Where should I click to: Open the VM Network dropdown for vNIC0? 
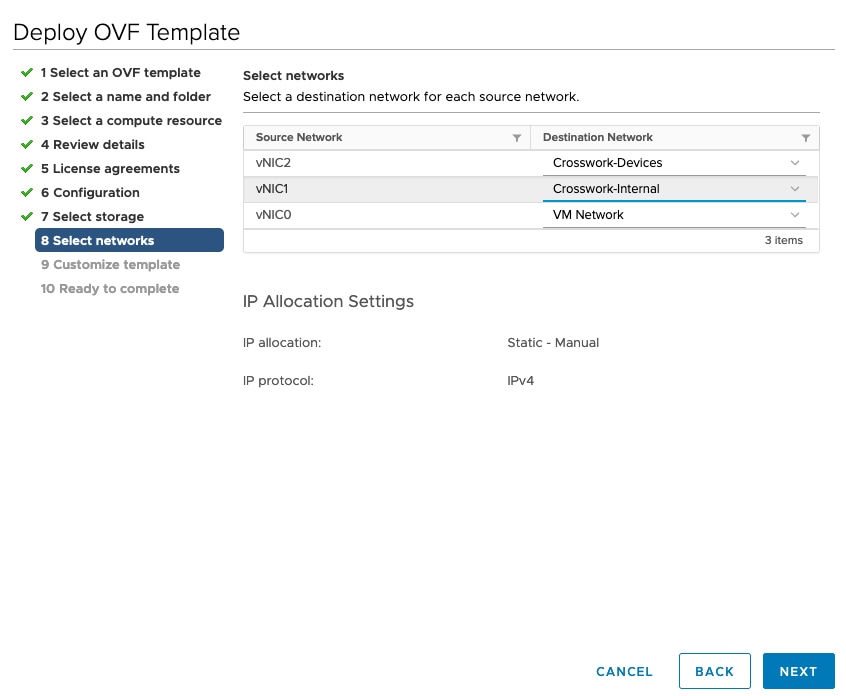click(674, 215)
